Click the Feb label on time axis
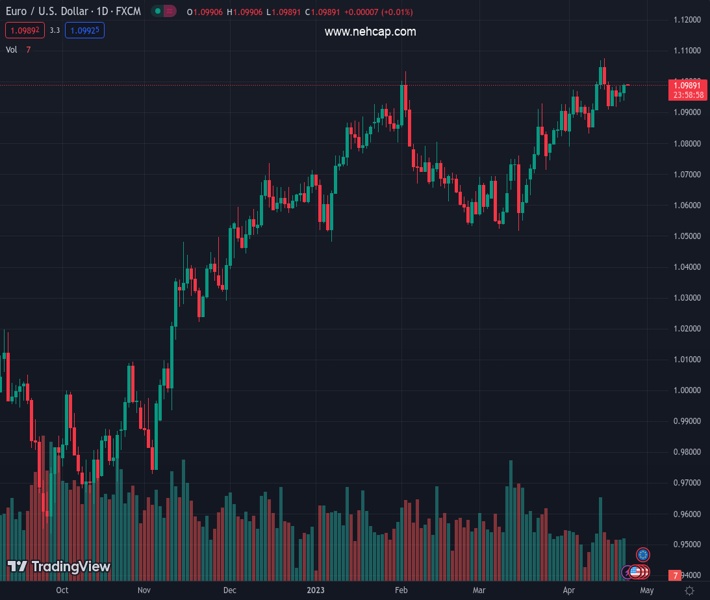This screenshot has width=710, height=600. [399, 590]
